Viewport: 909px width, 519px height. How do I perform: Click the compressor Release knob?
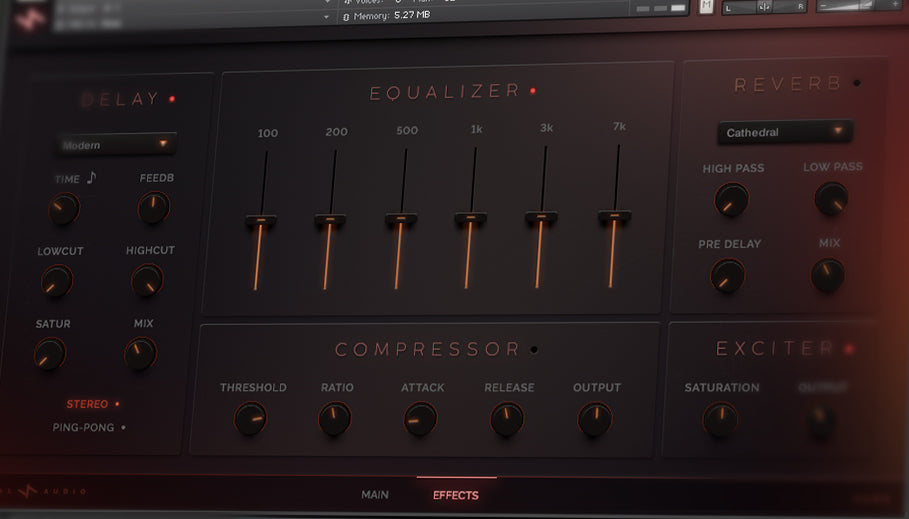(x=507, y=419)
